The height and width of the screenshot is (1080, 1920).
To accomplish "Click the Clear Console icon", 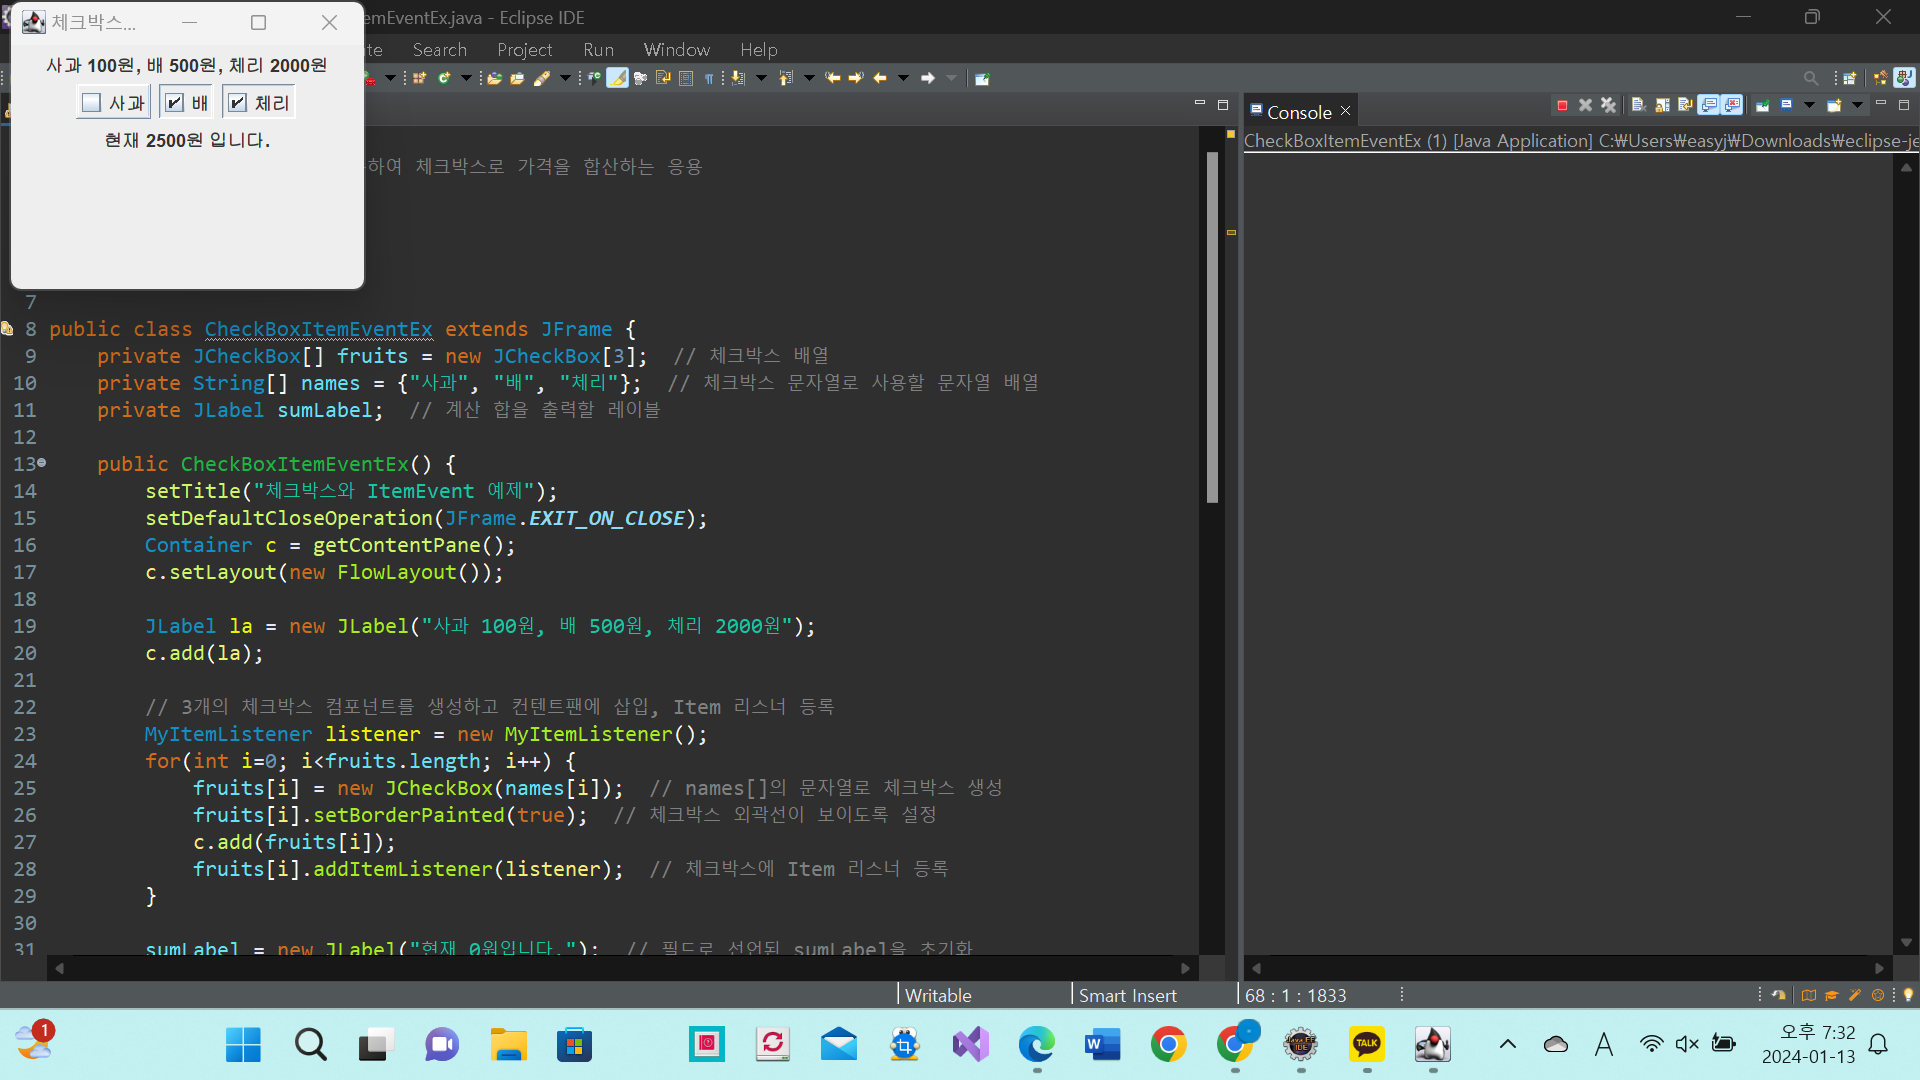I will click(1639, 105).
